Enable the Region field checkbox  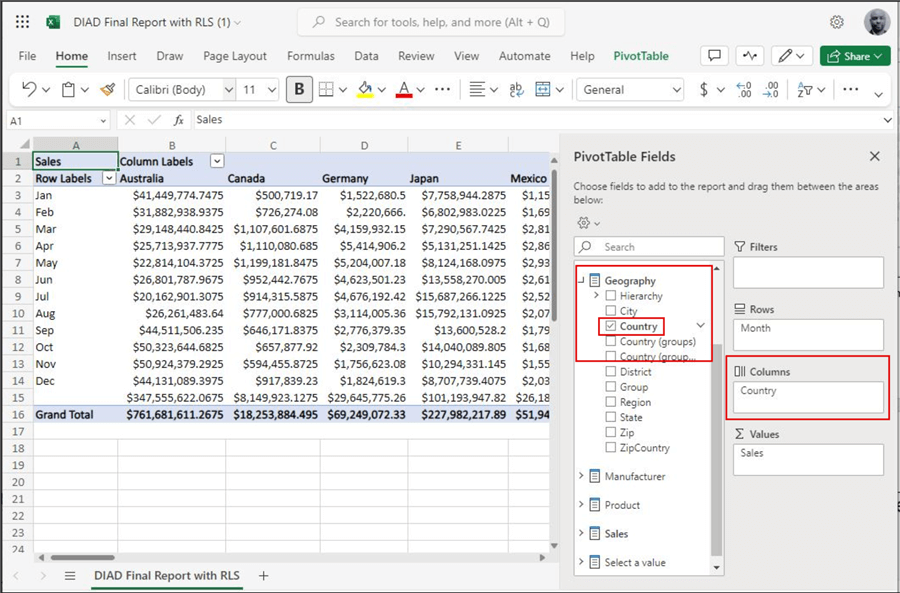611,402
